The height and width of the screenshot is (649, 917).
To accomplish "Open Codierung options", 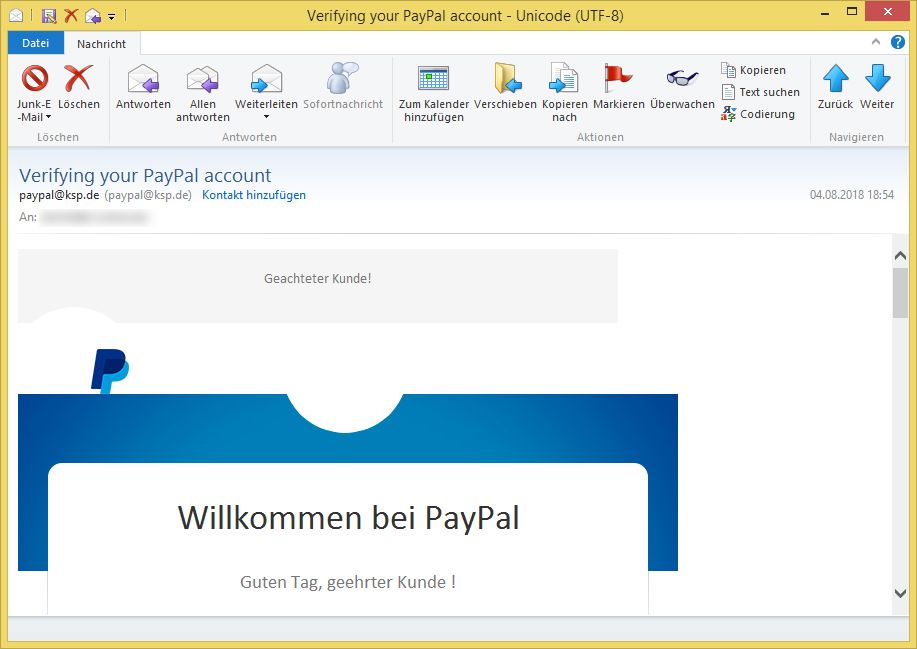I will pos(758,114).
